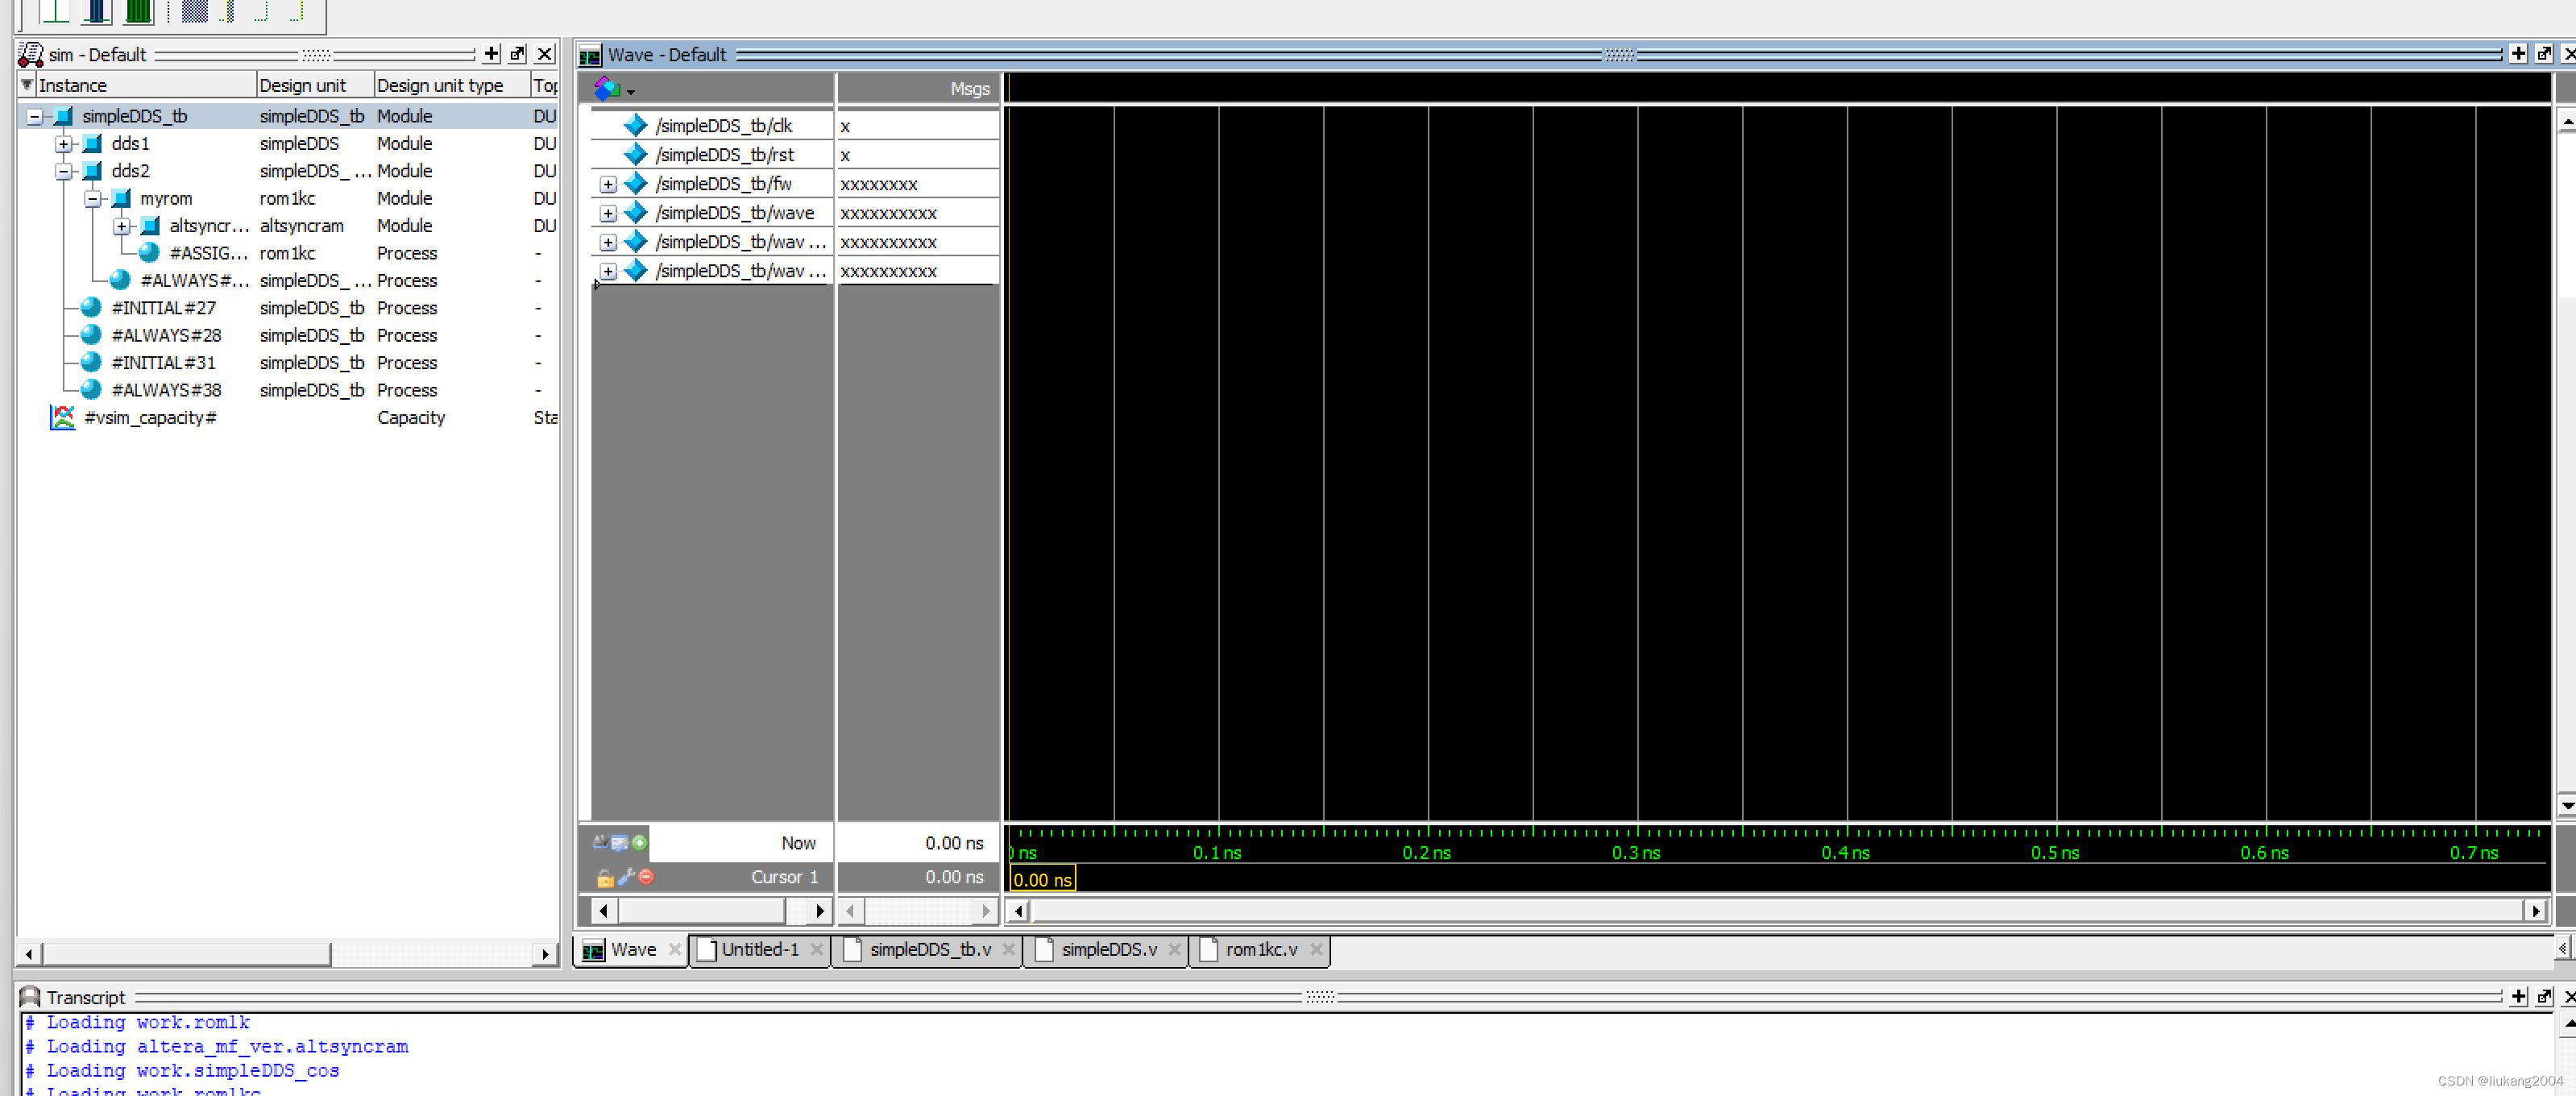Open cursor properties via wrench icon
Viewport: 2576px width, 1096px height.
point(626,876)
